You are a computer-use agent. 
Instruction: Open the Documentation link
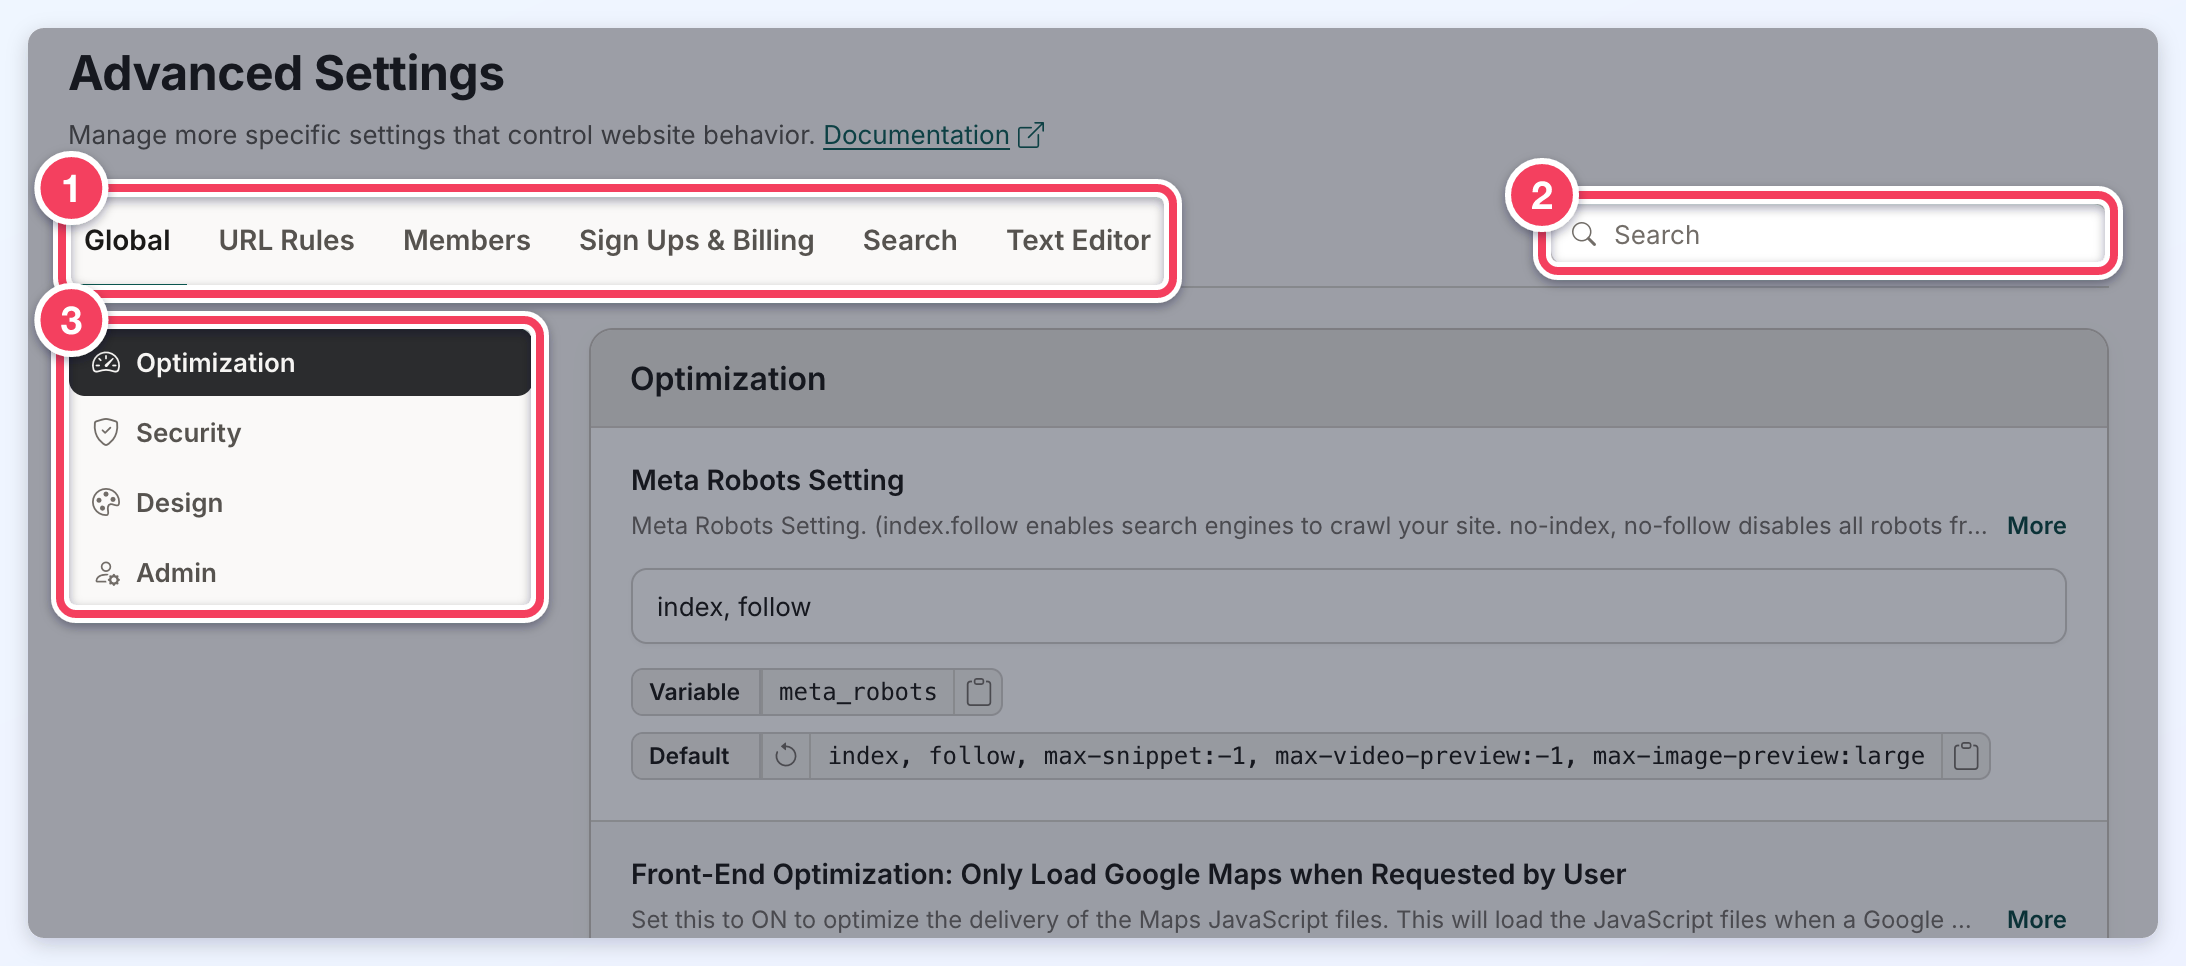click(916, 135)
